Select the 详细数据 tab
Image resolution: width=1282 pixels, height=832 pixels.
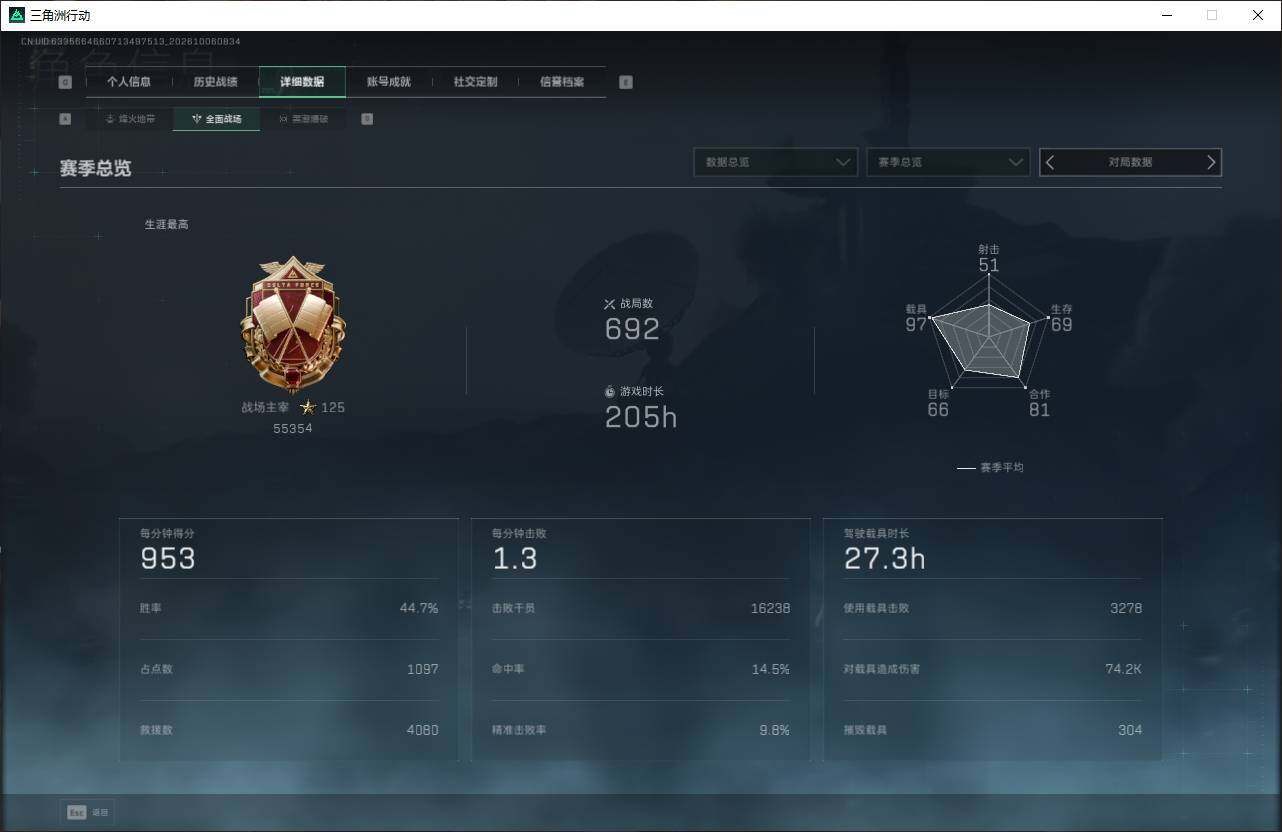pyautogui.click(x=302, y=82)
